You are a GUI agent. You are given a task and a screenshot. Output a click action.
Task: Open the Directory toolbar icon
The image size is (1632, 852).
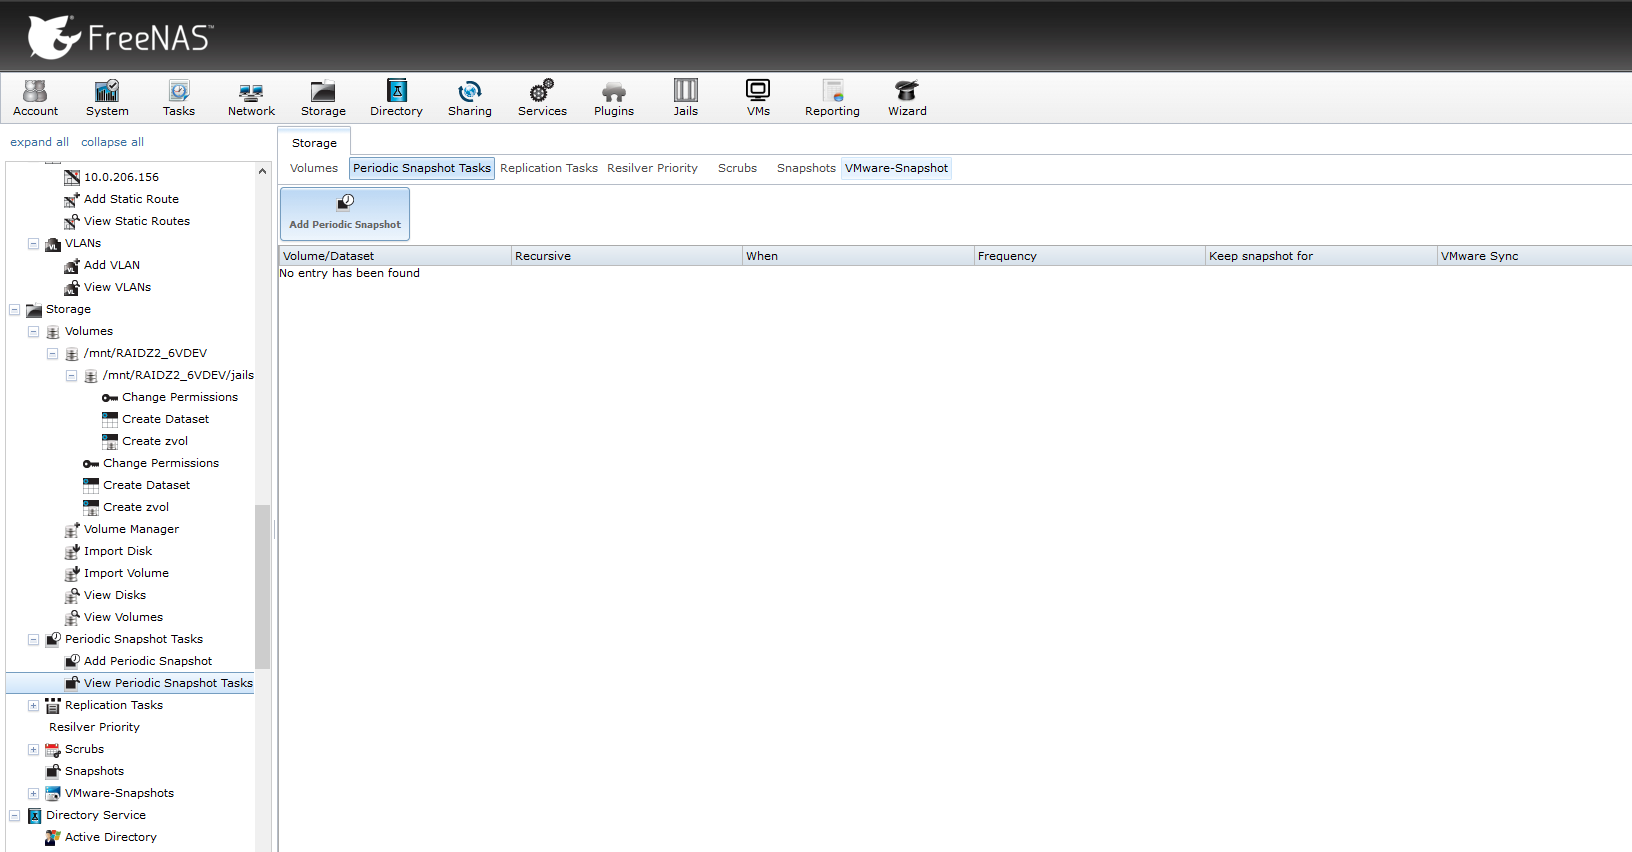[x=396, y=98]
